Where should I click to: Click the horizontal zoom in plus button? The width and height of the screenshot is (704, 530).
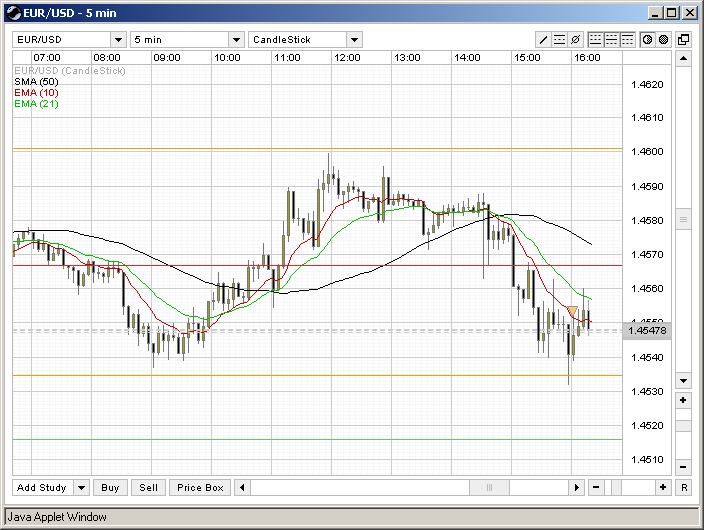pos(662,487)
